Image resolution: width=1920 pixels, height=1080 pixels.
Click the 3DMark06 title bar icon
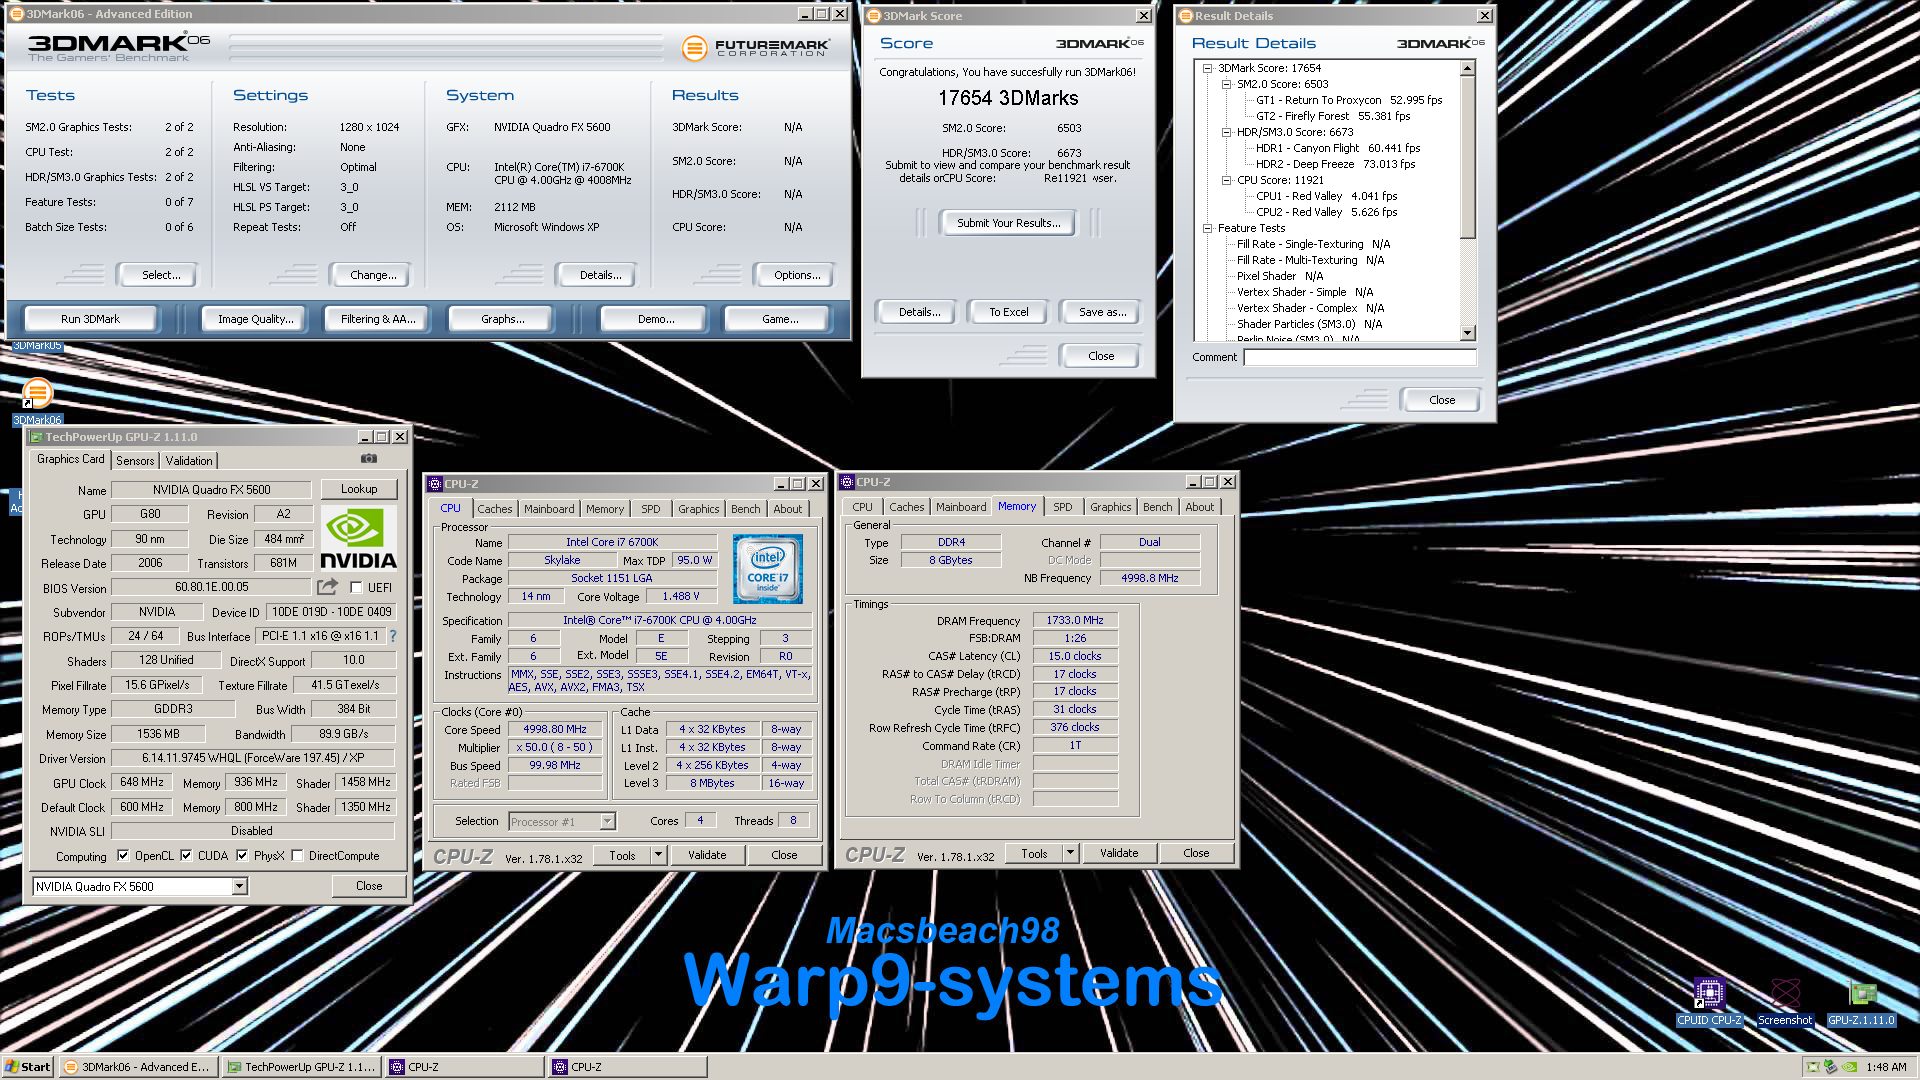click(x=16, y=14)
